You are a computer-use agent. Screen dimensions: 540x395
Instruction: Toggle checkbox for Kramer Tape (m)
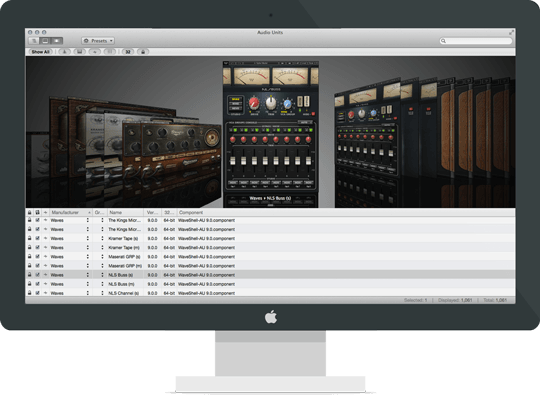tap(38, 247)
